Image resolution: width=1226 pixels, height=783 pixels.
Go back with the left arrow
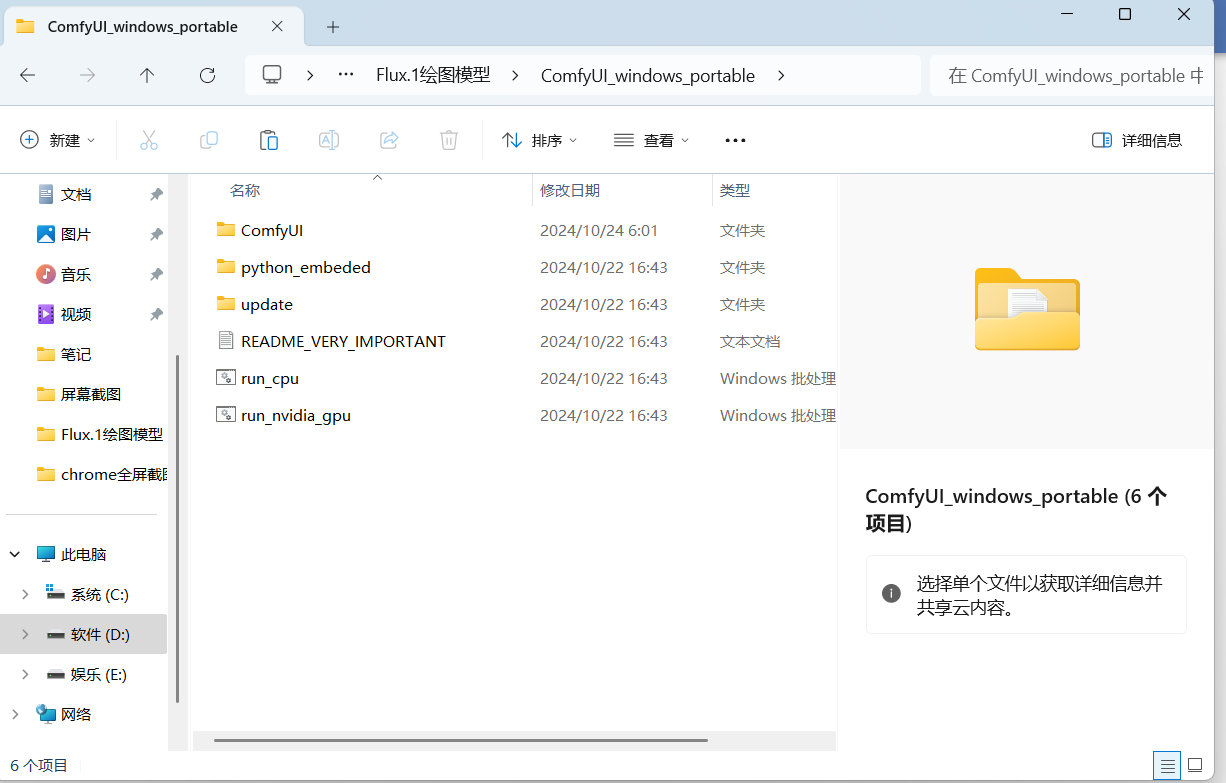[x=28, y=75]
